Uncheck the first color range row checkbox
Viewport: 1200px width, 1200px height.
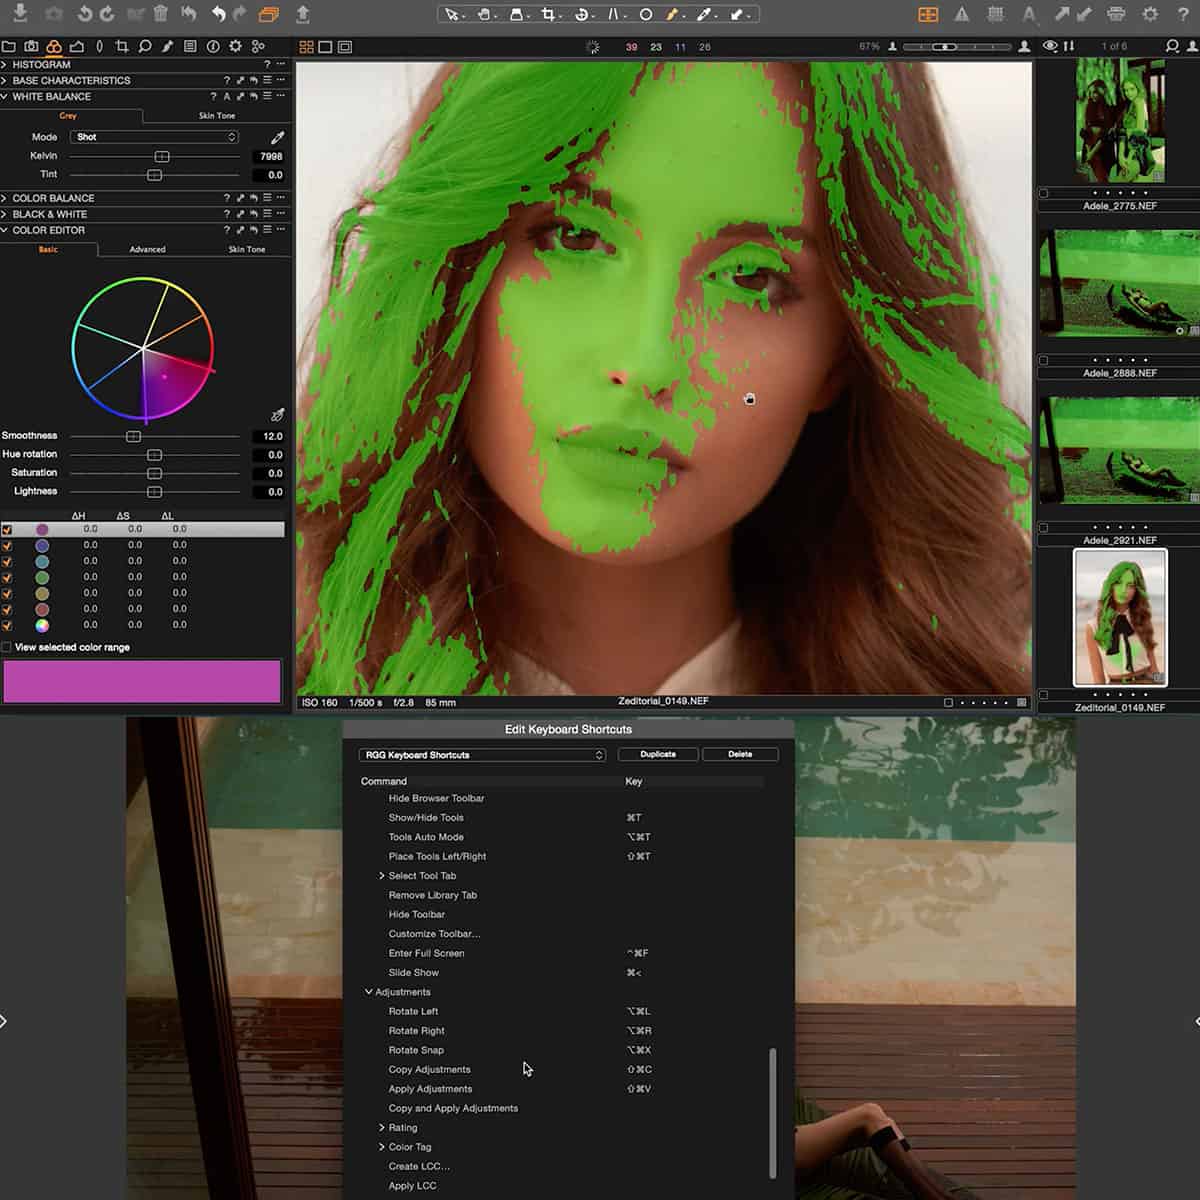(8, 528)
